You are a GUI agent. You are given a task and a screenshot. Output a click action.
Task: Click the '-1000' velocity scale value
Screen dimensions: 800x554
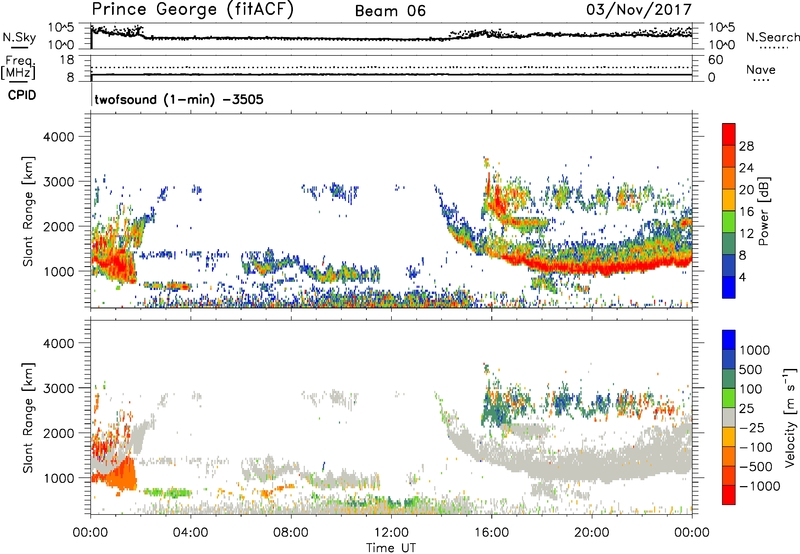coord(760,486)
